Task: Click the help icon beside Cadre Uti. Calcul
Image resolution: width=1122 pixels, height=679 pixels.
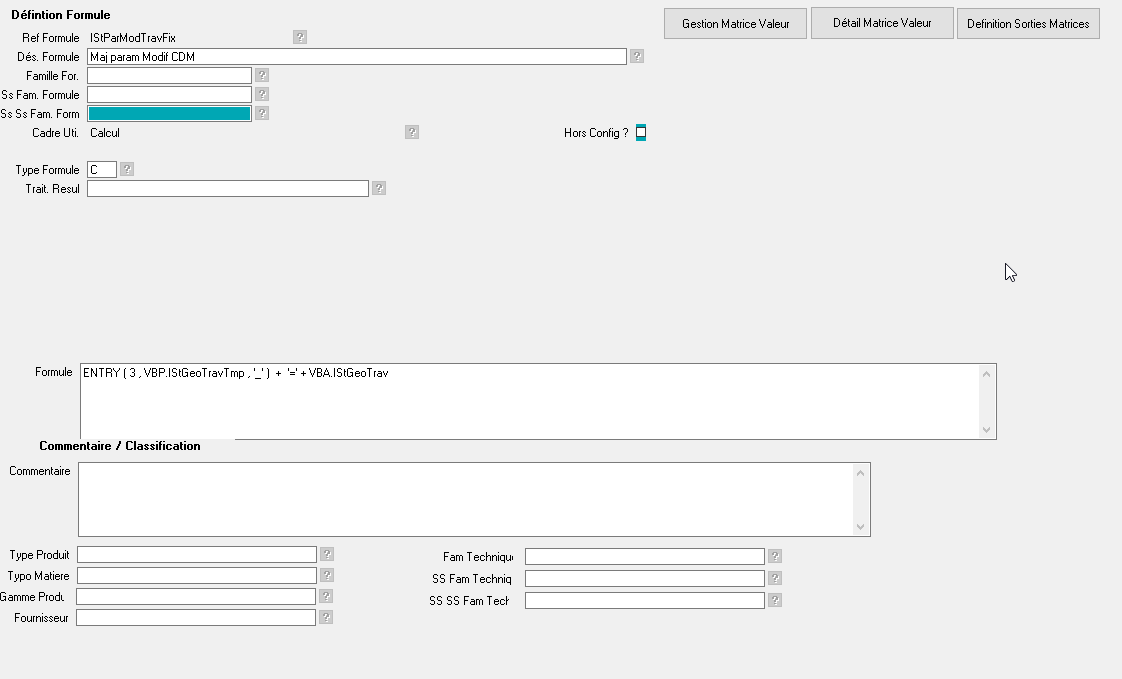Action: point(412,132)
